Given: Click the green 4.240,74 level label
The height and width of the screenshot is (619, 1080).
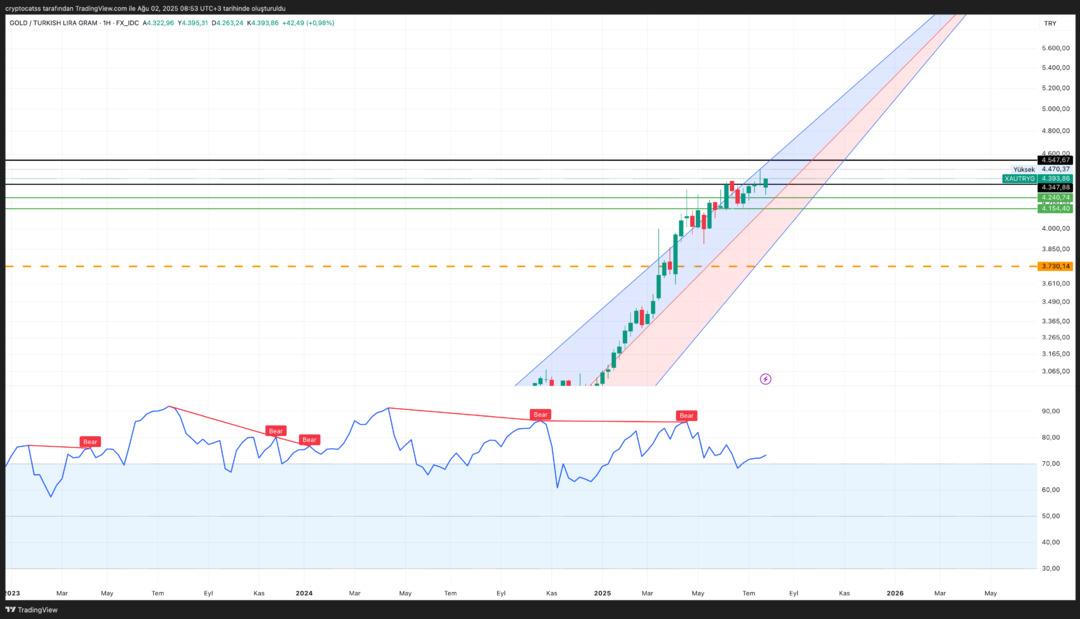Looking at the screenshot, I should [x=1055, y=198].
